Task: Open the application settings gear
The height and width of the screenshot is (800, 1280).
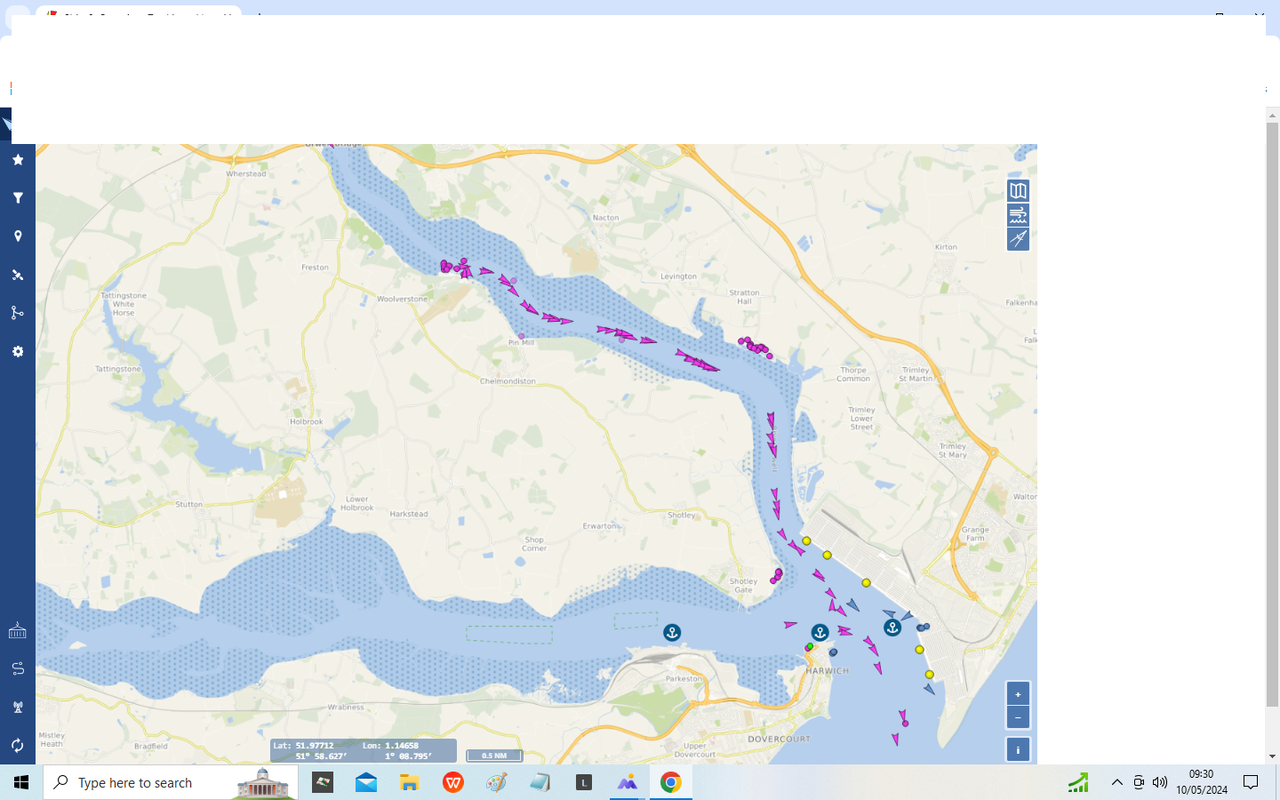Action: [17, 351]
